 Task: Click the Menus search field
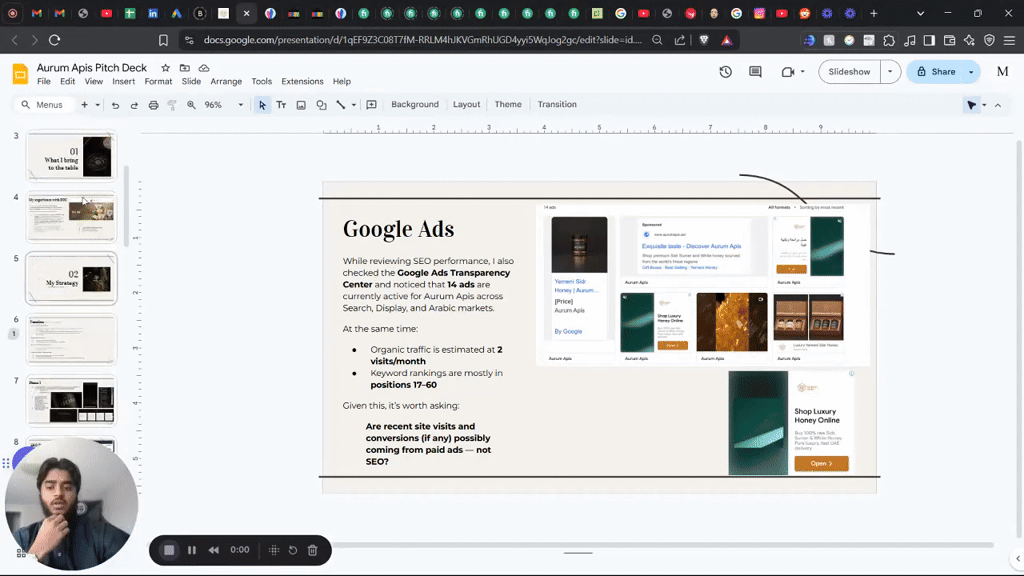(x=43, y=104)
